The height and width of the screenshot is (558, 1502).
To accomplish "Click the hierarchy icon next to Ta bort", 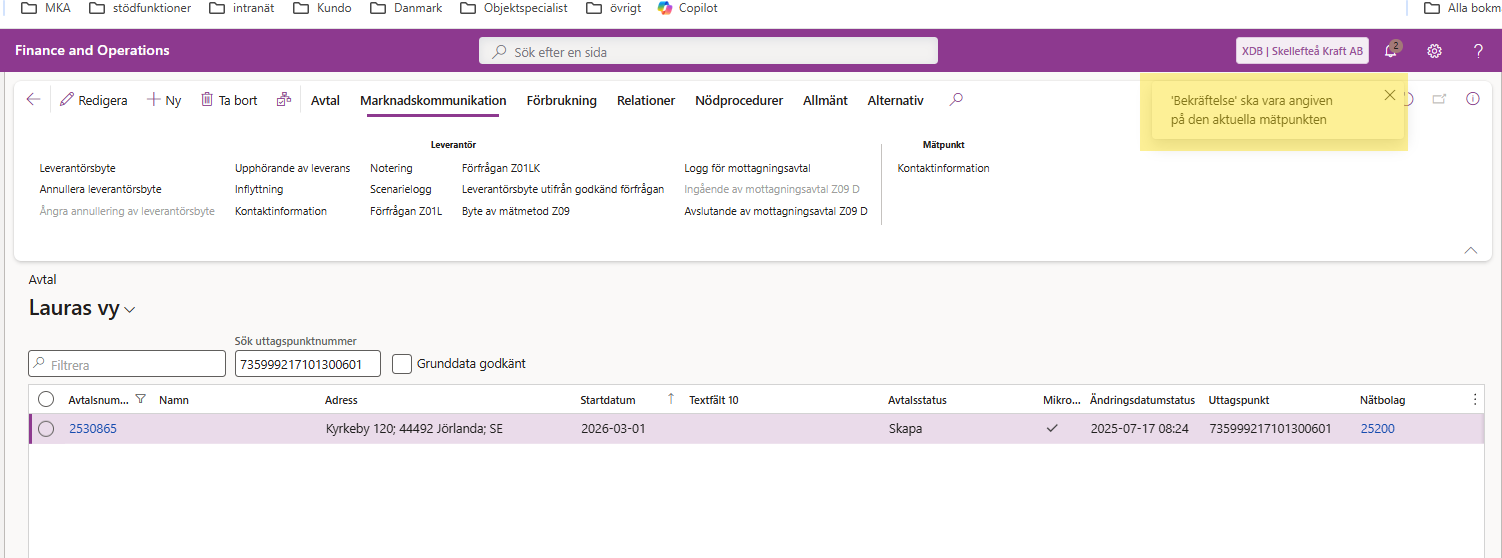I will (x=284, y=100).
